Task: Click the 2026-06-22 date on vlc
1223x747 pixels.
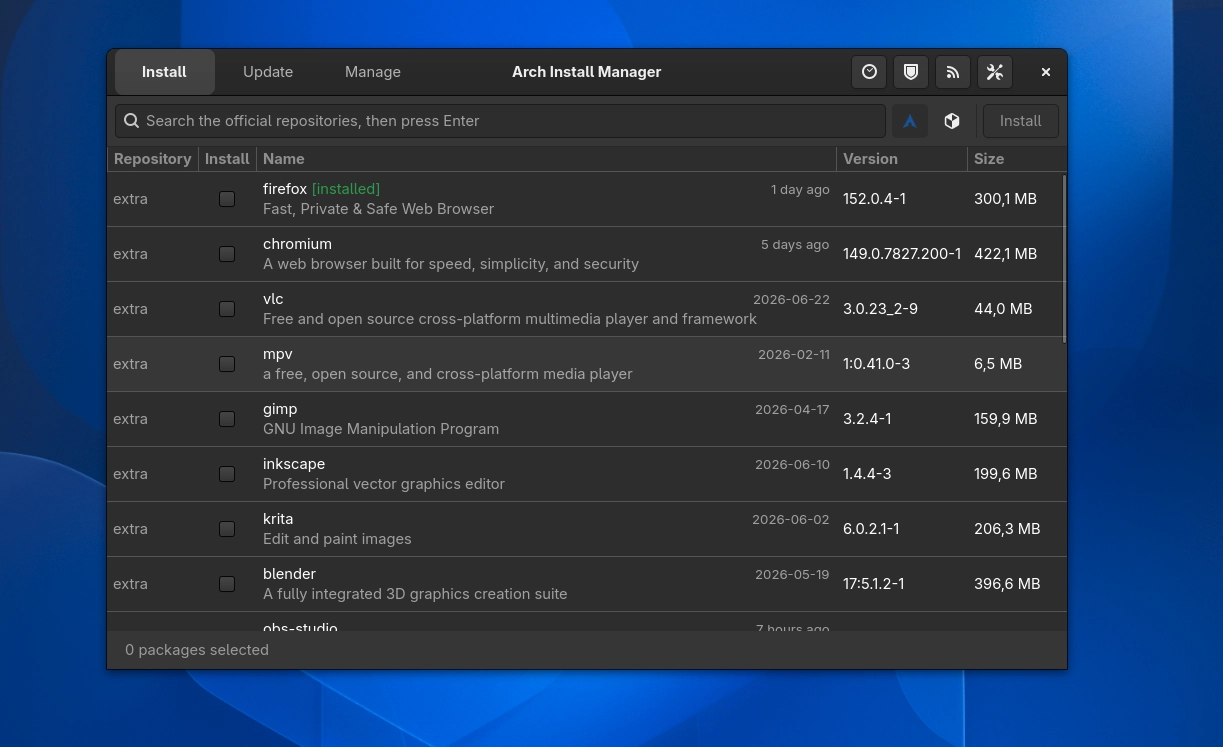Action: (791, 299)
